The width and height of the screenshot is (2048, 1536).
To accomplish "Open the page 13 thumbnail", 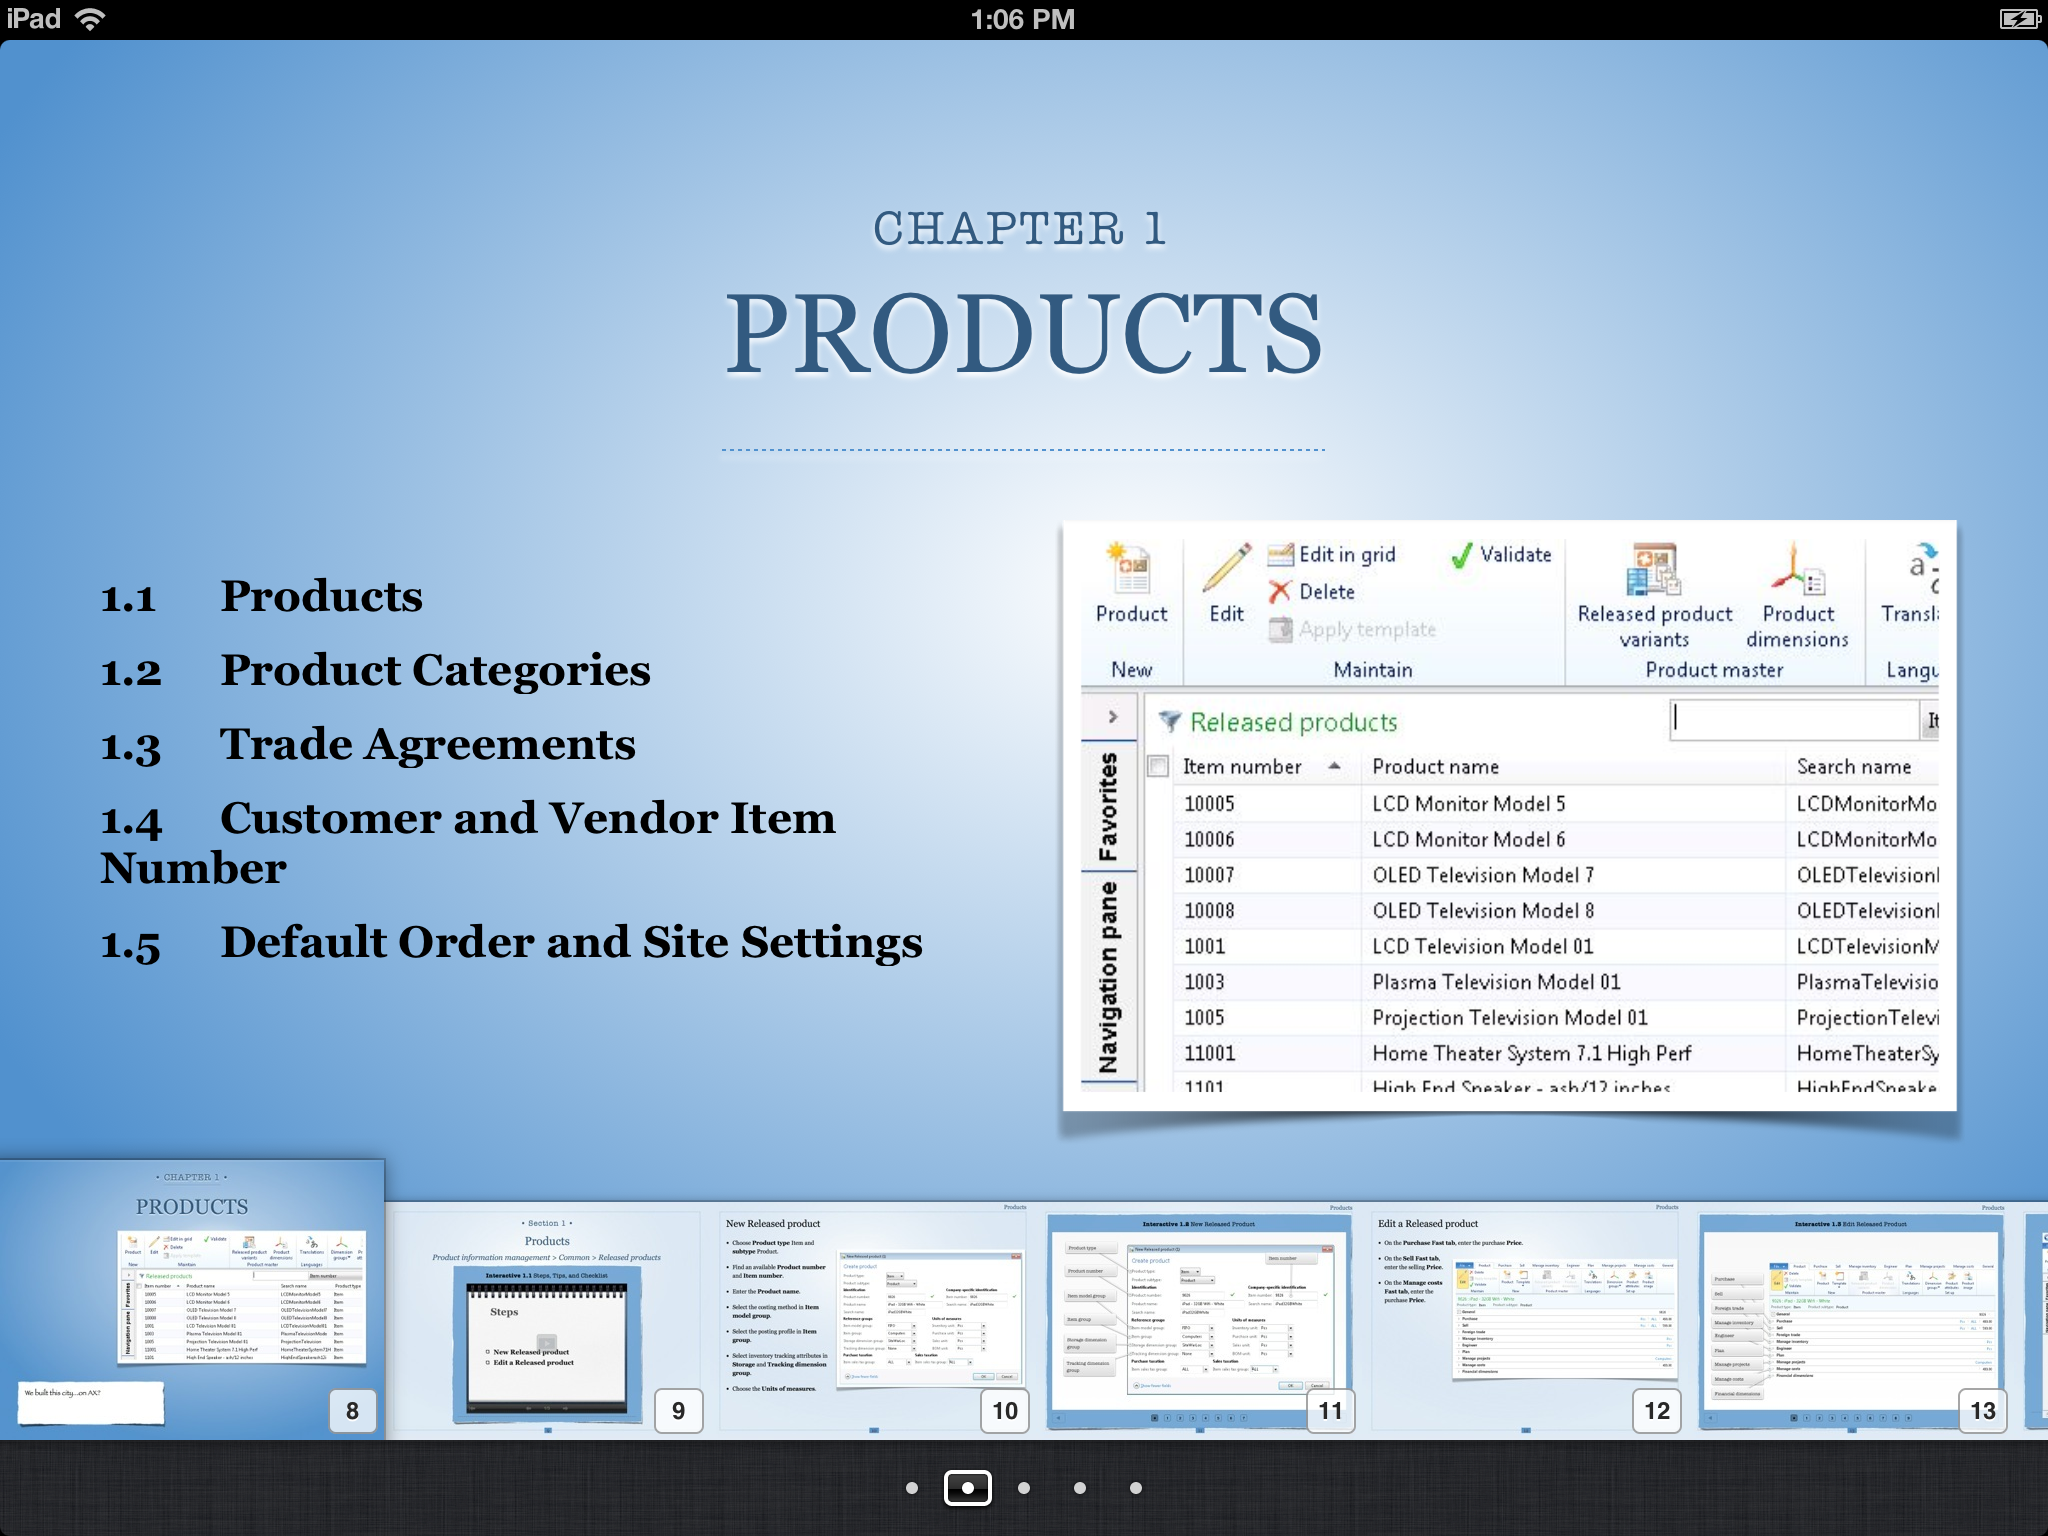I will point(1851,1320).
